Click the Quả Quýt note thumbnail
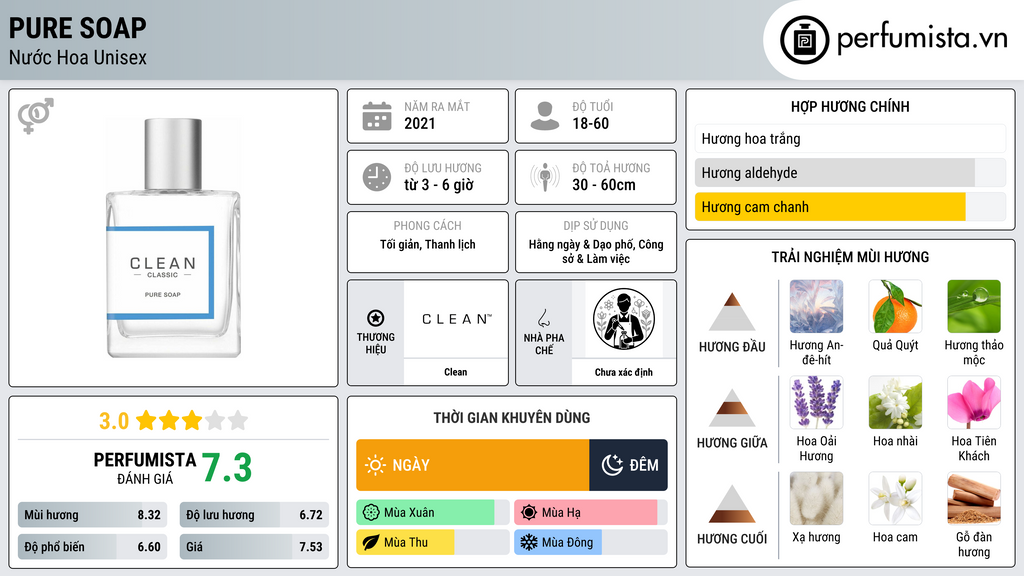The image size is (1024, 576). click(895, 306)
